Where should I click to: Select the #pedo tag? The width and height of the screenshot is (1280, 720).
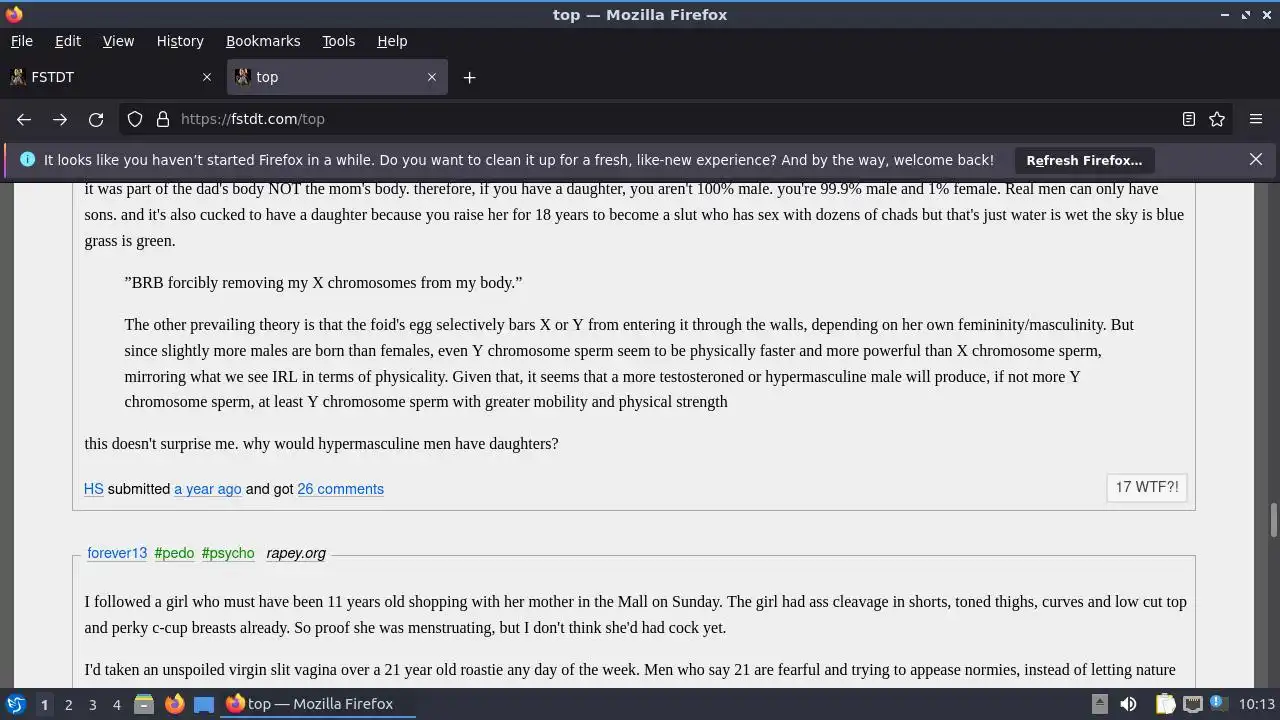click(x=174, y=553)
